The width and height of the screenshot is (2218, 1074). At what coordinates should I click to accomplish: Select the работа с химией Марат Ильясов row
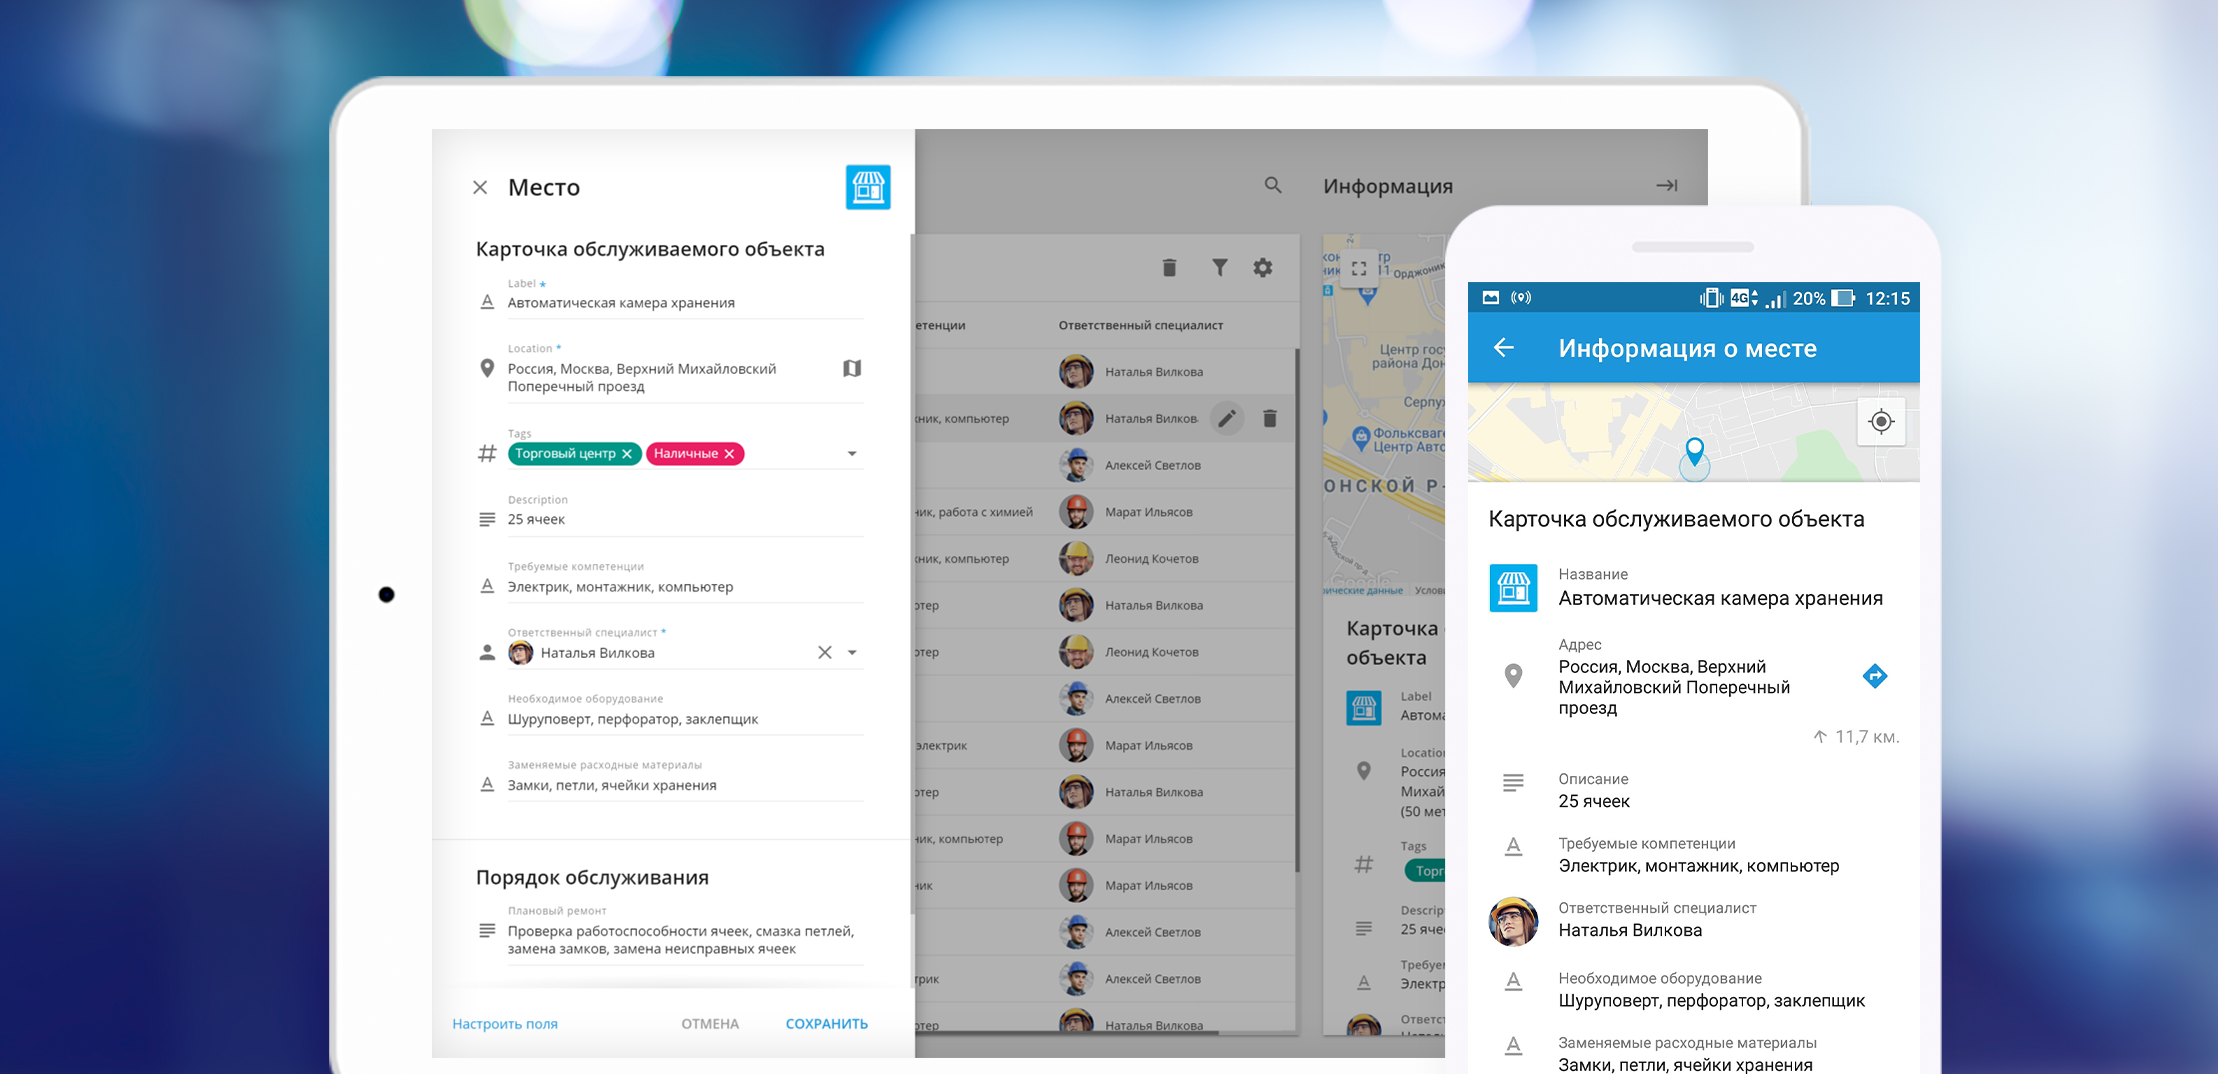(x=1105, y=512)
